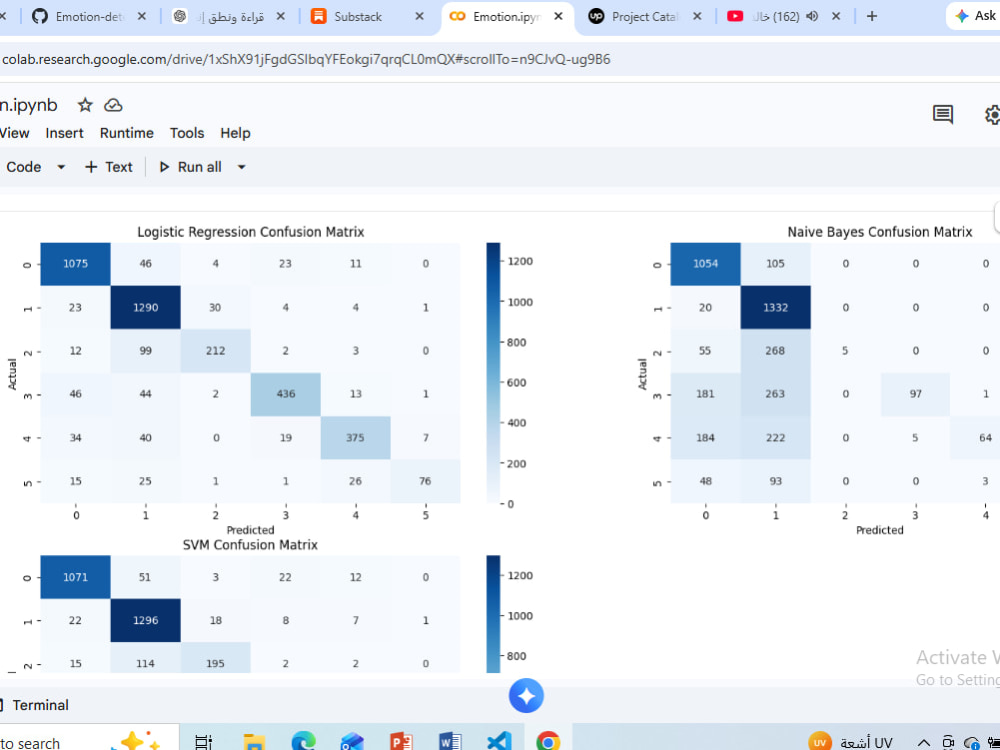
Task: Open PowerPoint from the taskbar
Action: pyautogui.click(x=401, y=742)
